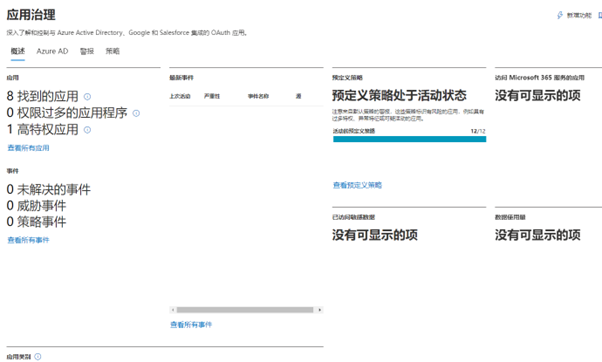Click the 12/12 policy count value

[x=478, y=131]
